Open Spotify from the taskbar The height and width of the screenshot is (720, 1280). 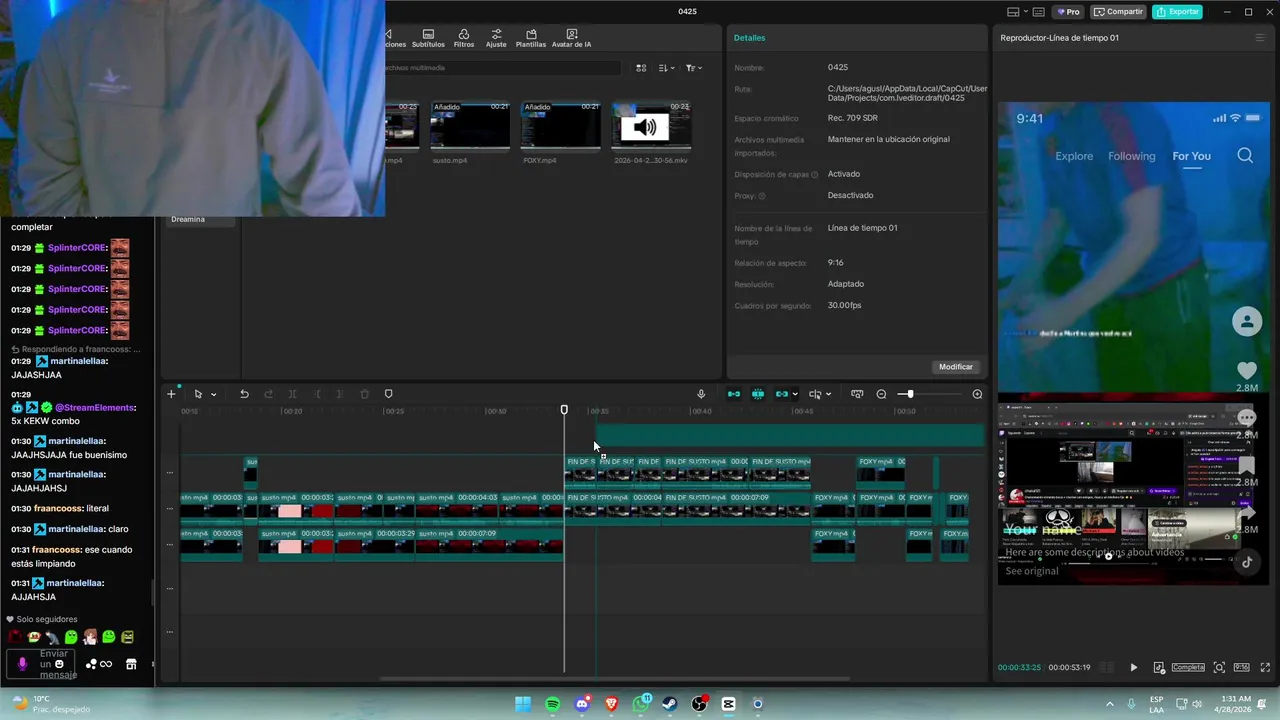click(553, 704)
